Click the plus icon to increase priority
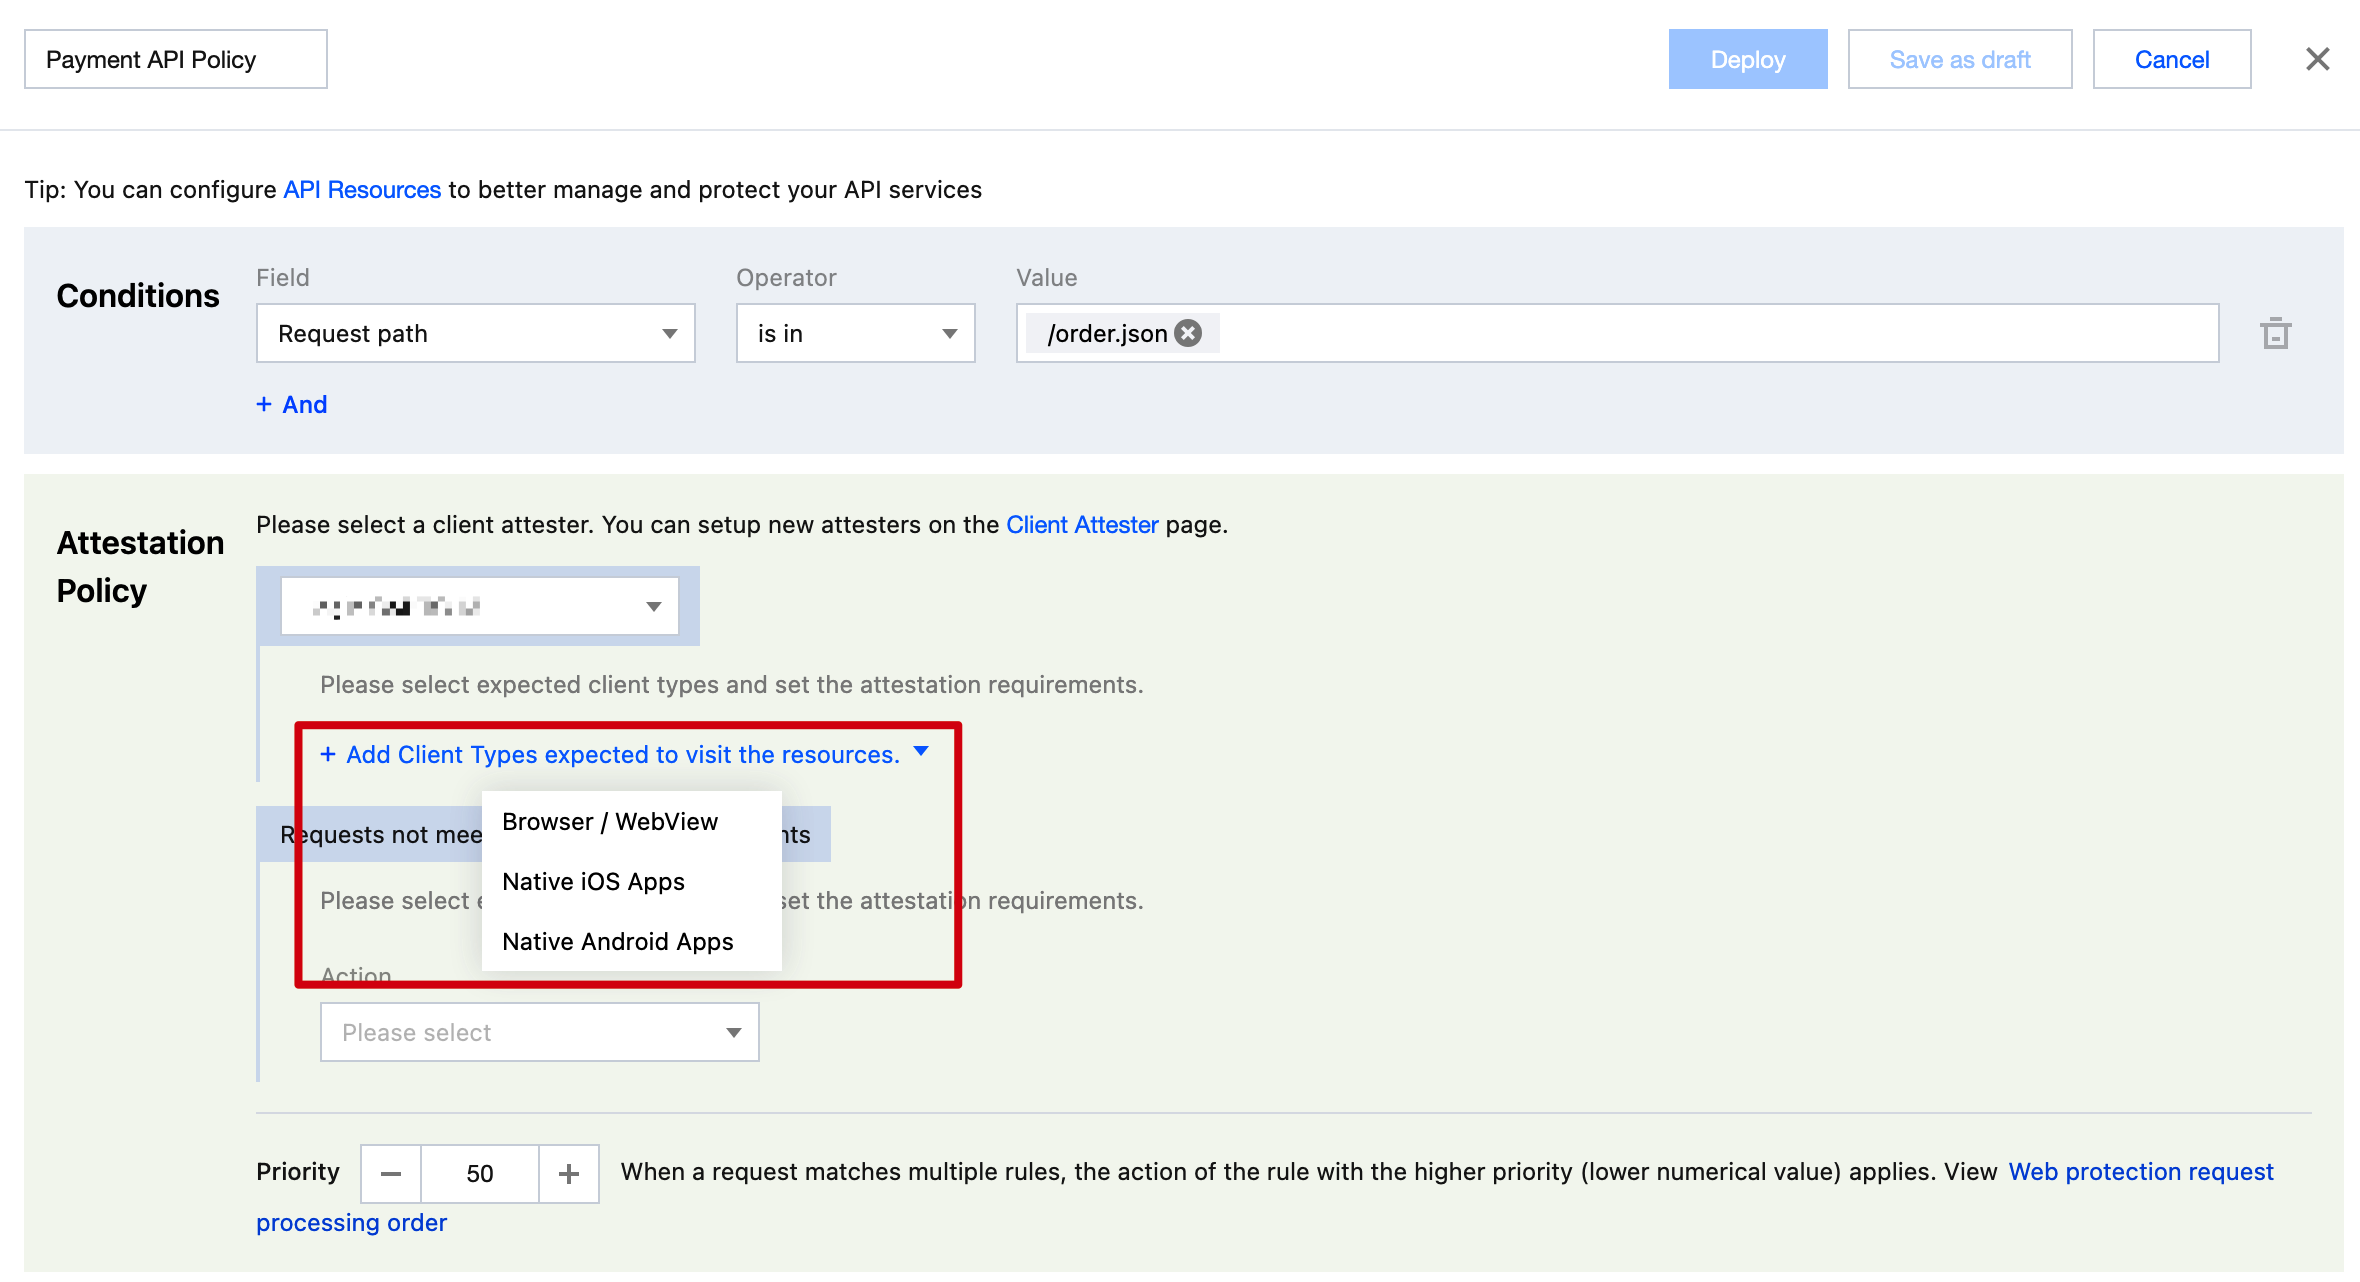 coord(568,1173)
